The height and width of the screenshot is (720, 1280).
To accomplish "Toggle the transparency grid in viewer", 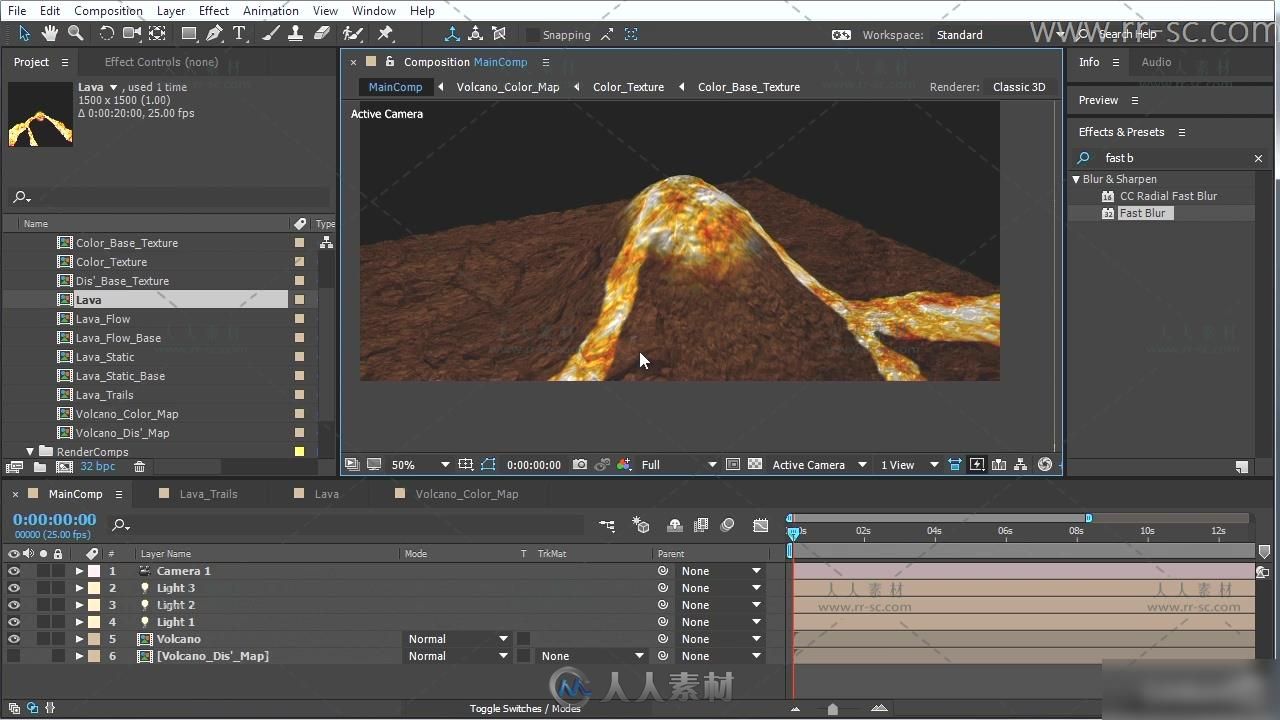I will [x=755, y=465].
